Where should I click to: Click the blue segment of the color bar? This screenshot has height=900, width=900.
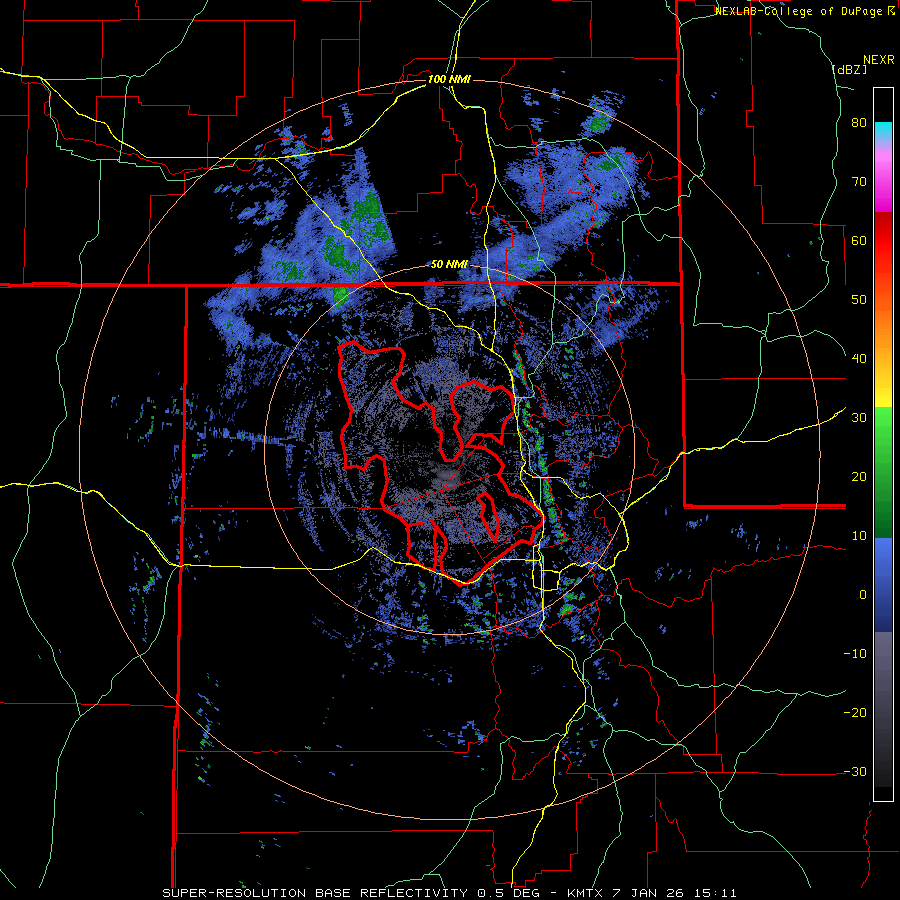pyautogui.click(x=883, y=584)
